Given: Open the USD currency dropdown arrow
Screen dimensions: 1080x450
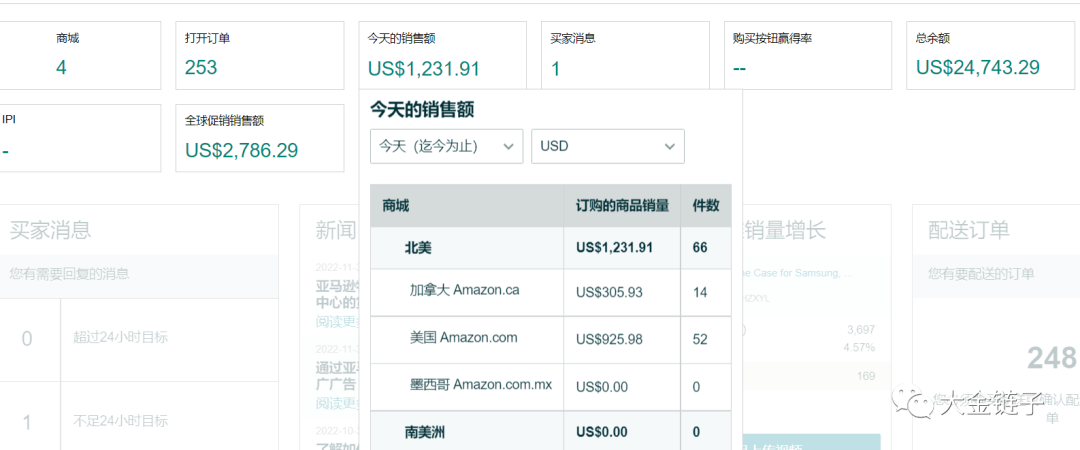Looking at the screenshot, I should (x=670, y=146).
